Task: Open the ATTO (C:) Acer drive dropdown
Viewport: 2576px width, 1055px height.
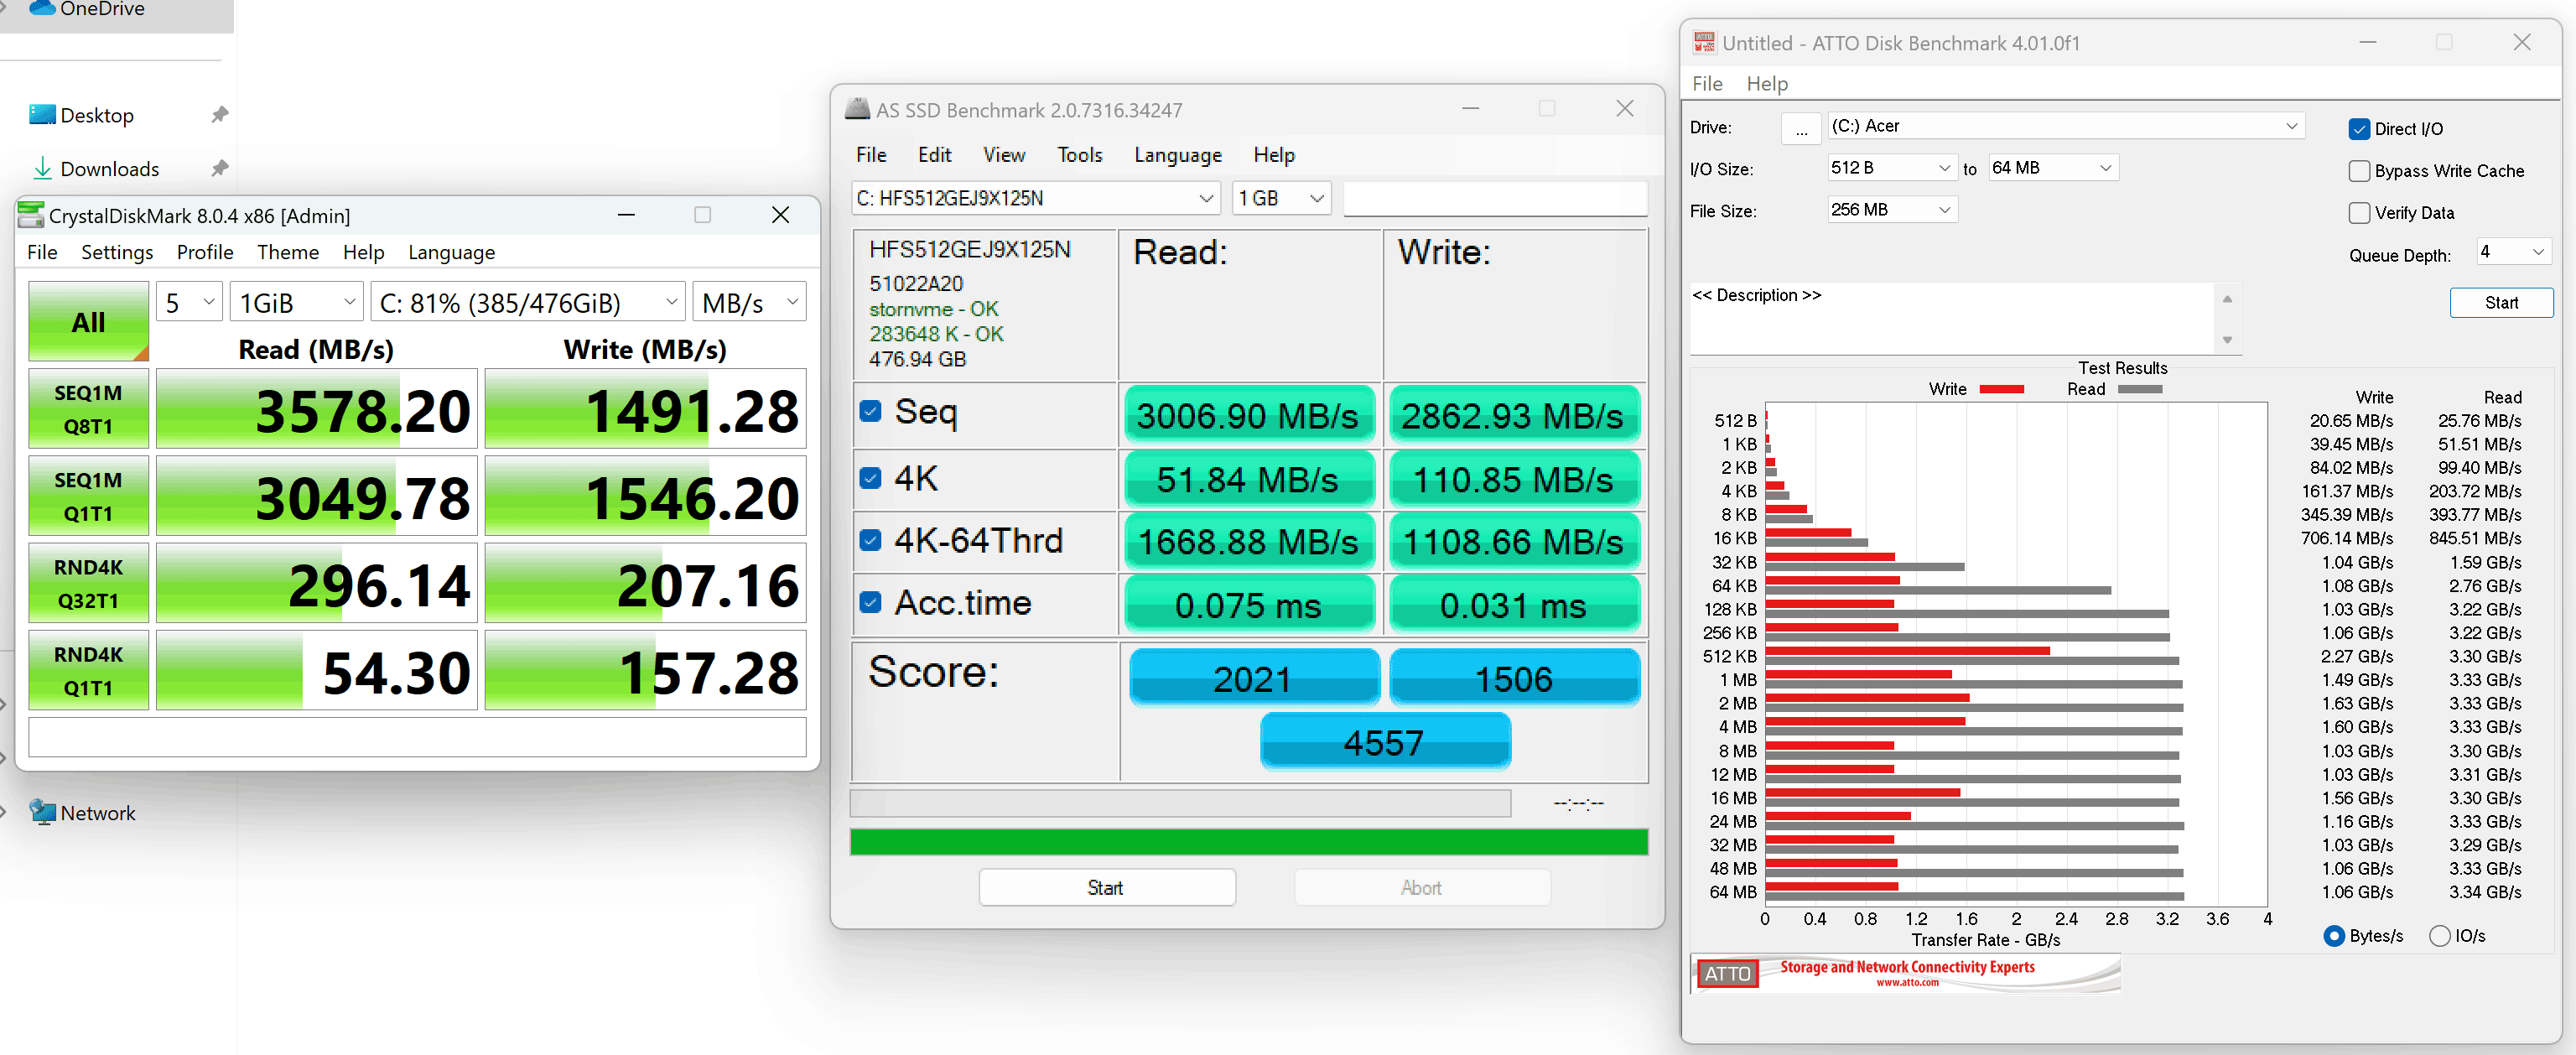Action: [x=2066, y=126]
